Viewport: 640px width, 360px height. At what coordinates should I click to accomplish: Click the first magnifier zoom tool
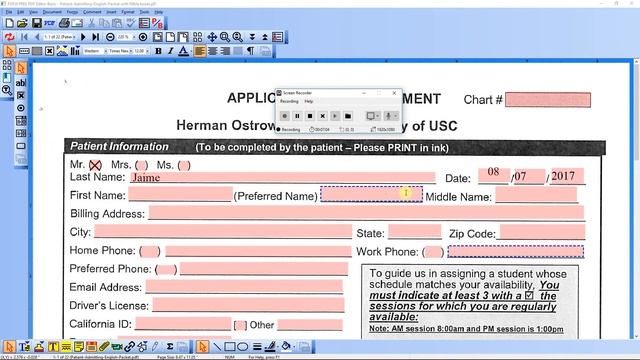tap(224, 37)
